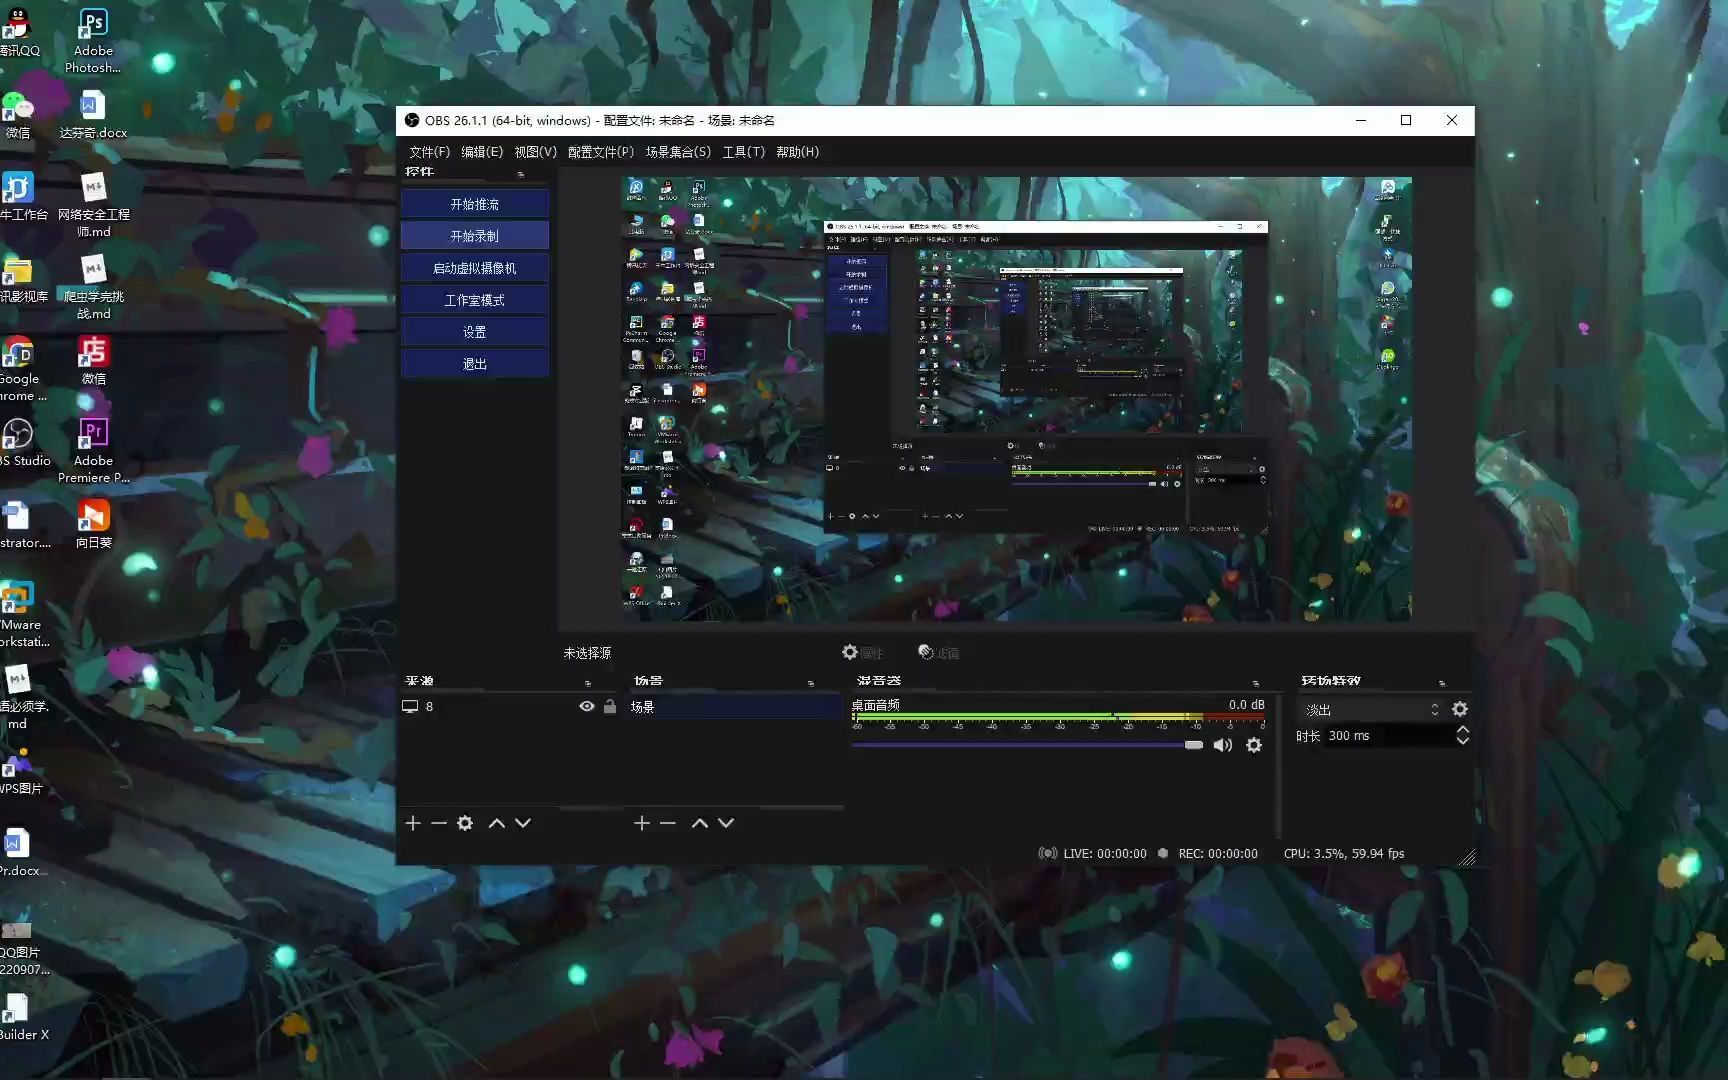The image size is (1728, 1080).
Task: Open 向日葵 desktop icon
Action: point(93,525)
